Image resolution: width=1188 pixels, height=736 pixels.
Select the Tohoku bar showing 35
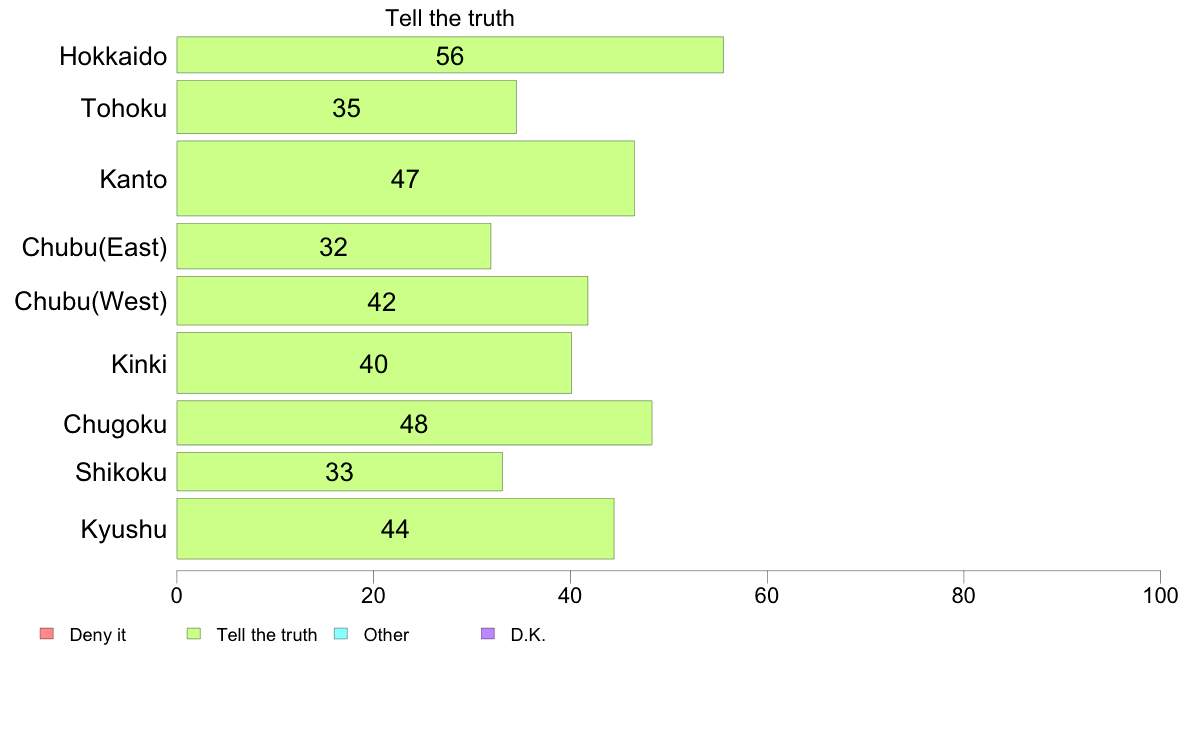[x=346, y=107]
